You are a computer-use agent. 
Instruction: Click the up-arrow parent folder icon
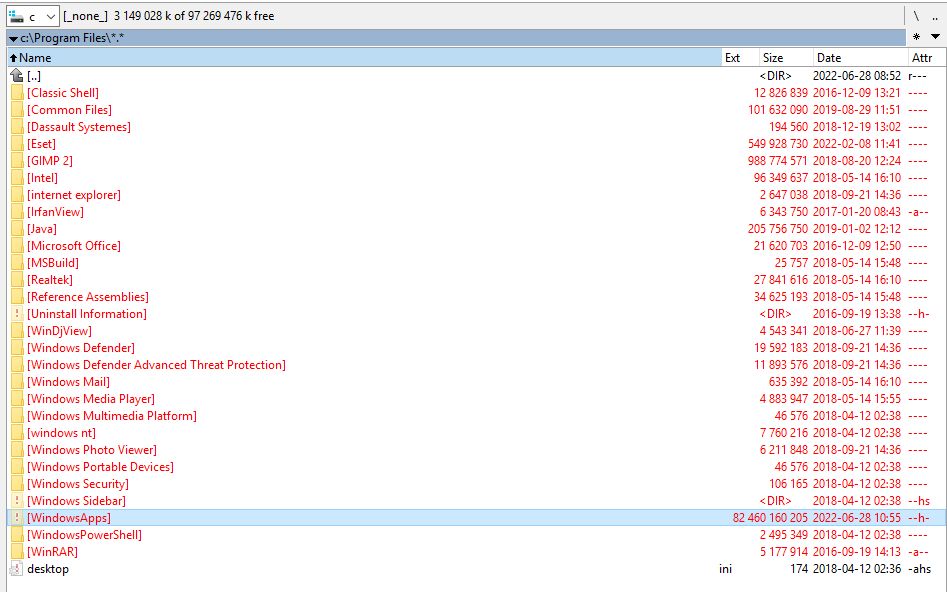pos(16,76)
